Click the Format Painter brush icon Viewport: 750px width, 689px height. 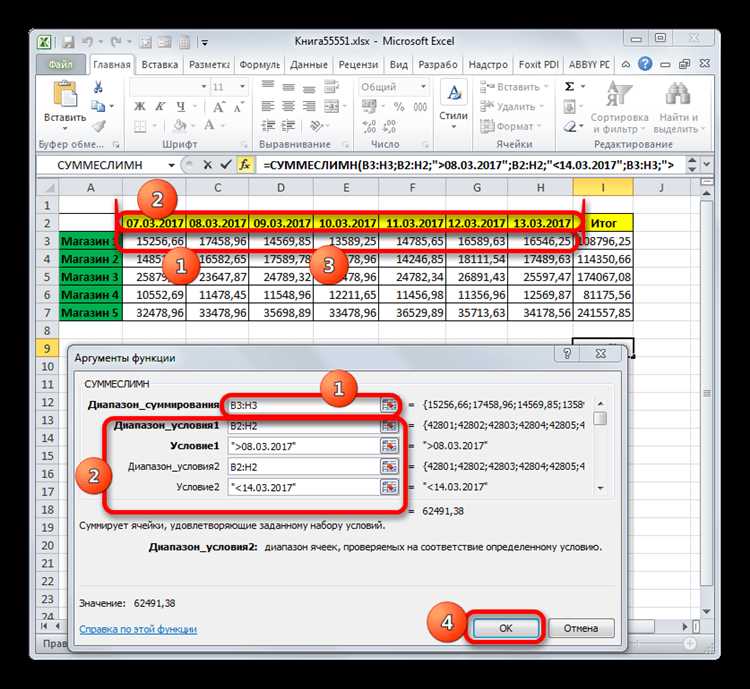click(99, 126)
